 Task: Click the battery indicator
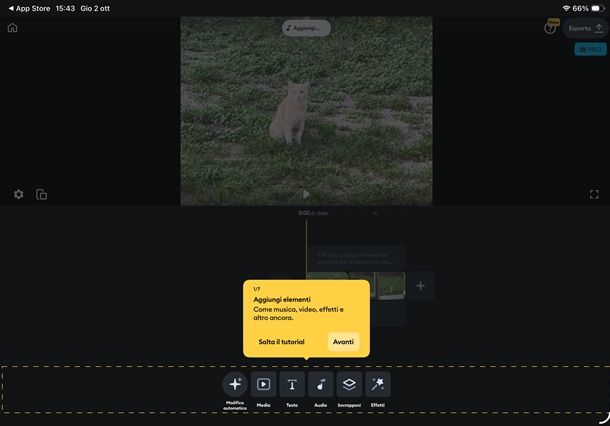[x=598, y=8]
